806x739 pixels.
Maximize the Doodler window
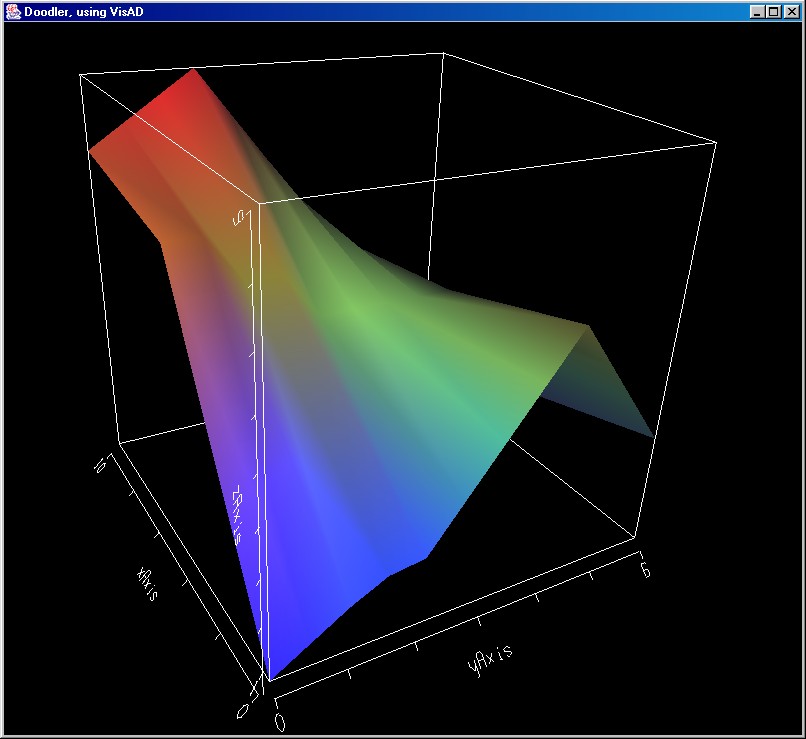pos(773,11)
